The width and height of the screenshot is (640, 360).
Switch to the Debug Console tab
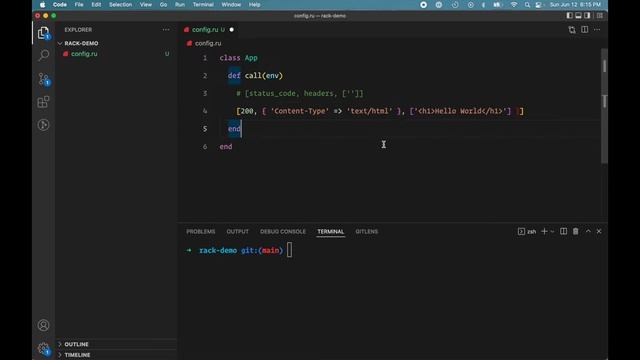(x=283, y=231)
